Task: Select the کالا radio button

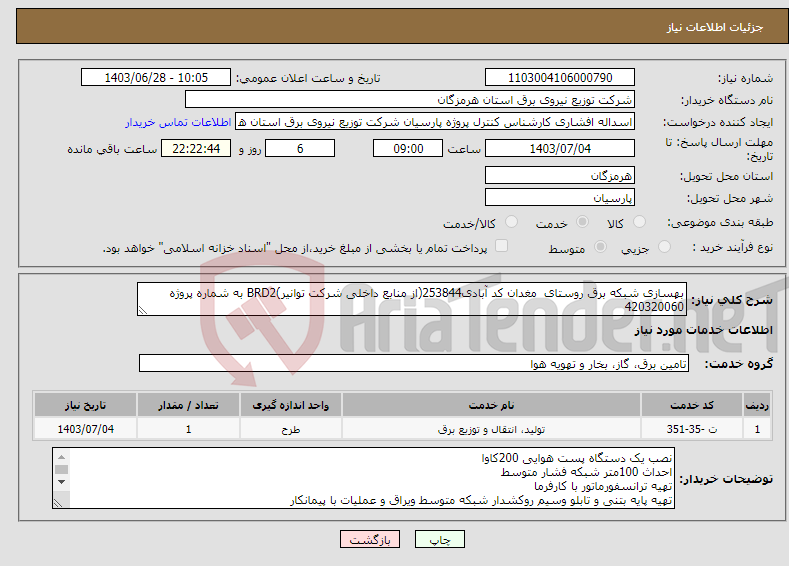Action: click(639, 222)
